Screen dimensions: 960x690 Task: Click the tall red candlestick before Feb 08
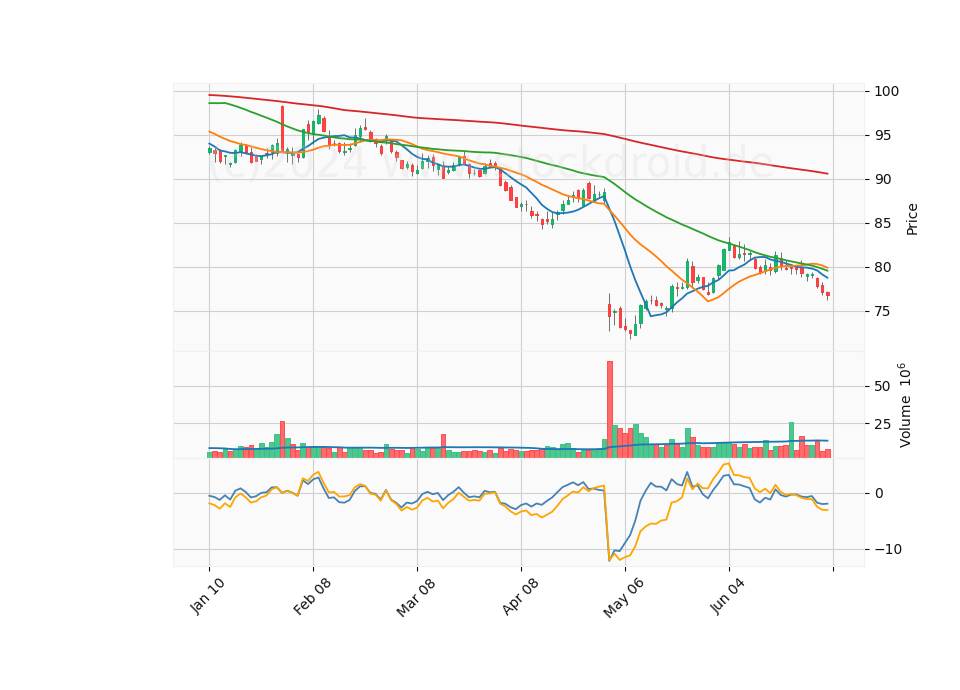(282, 129)
